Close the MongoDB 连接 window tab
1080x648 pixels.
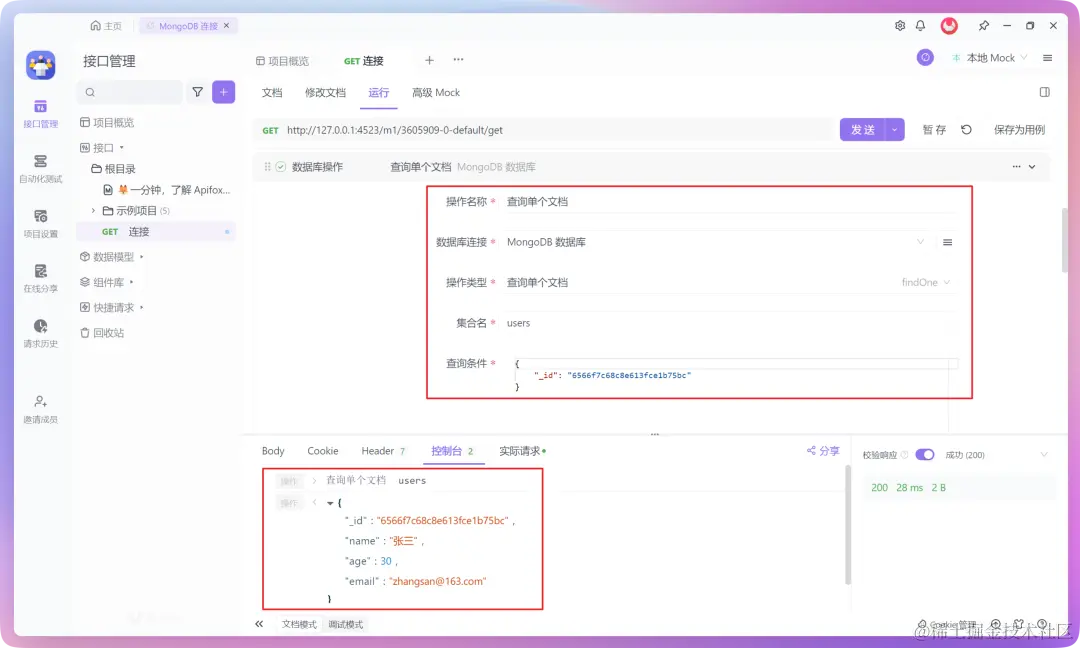click(227, 25)
